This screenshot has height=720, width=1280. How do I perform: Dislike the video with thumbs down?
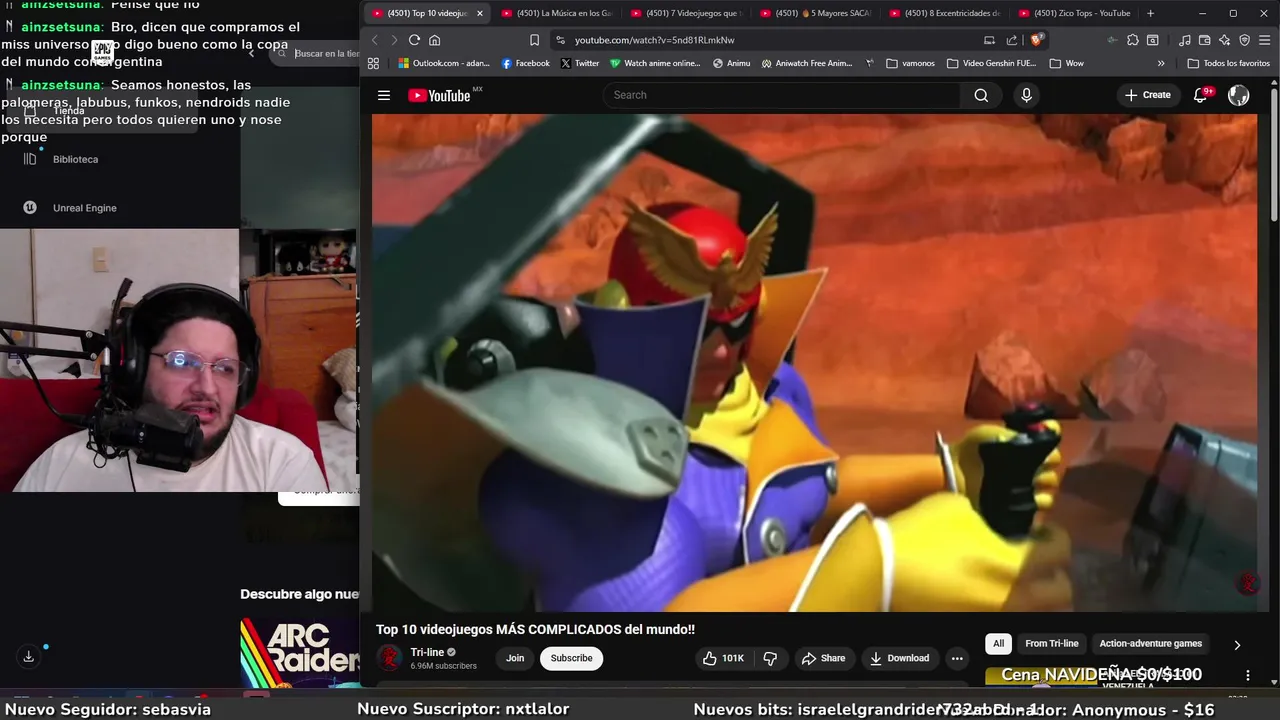click(770, 658)
